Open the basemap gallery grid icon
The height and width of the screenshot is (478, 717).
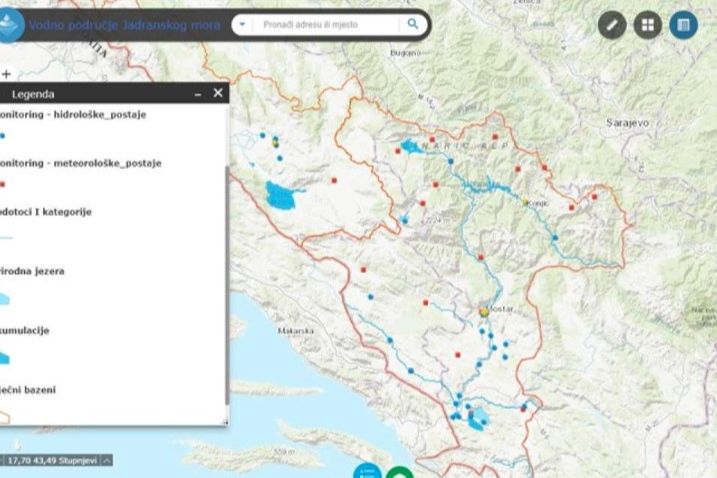click(647, 25)
